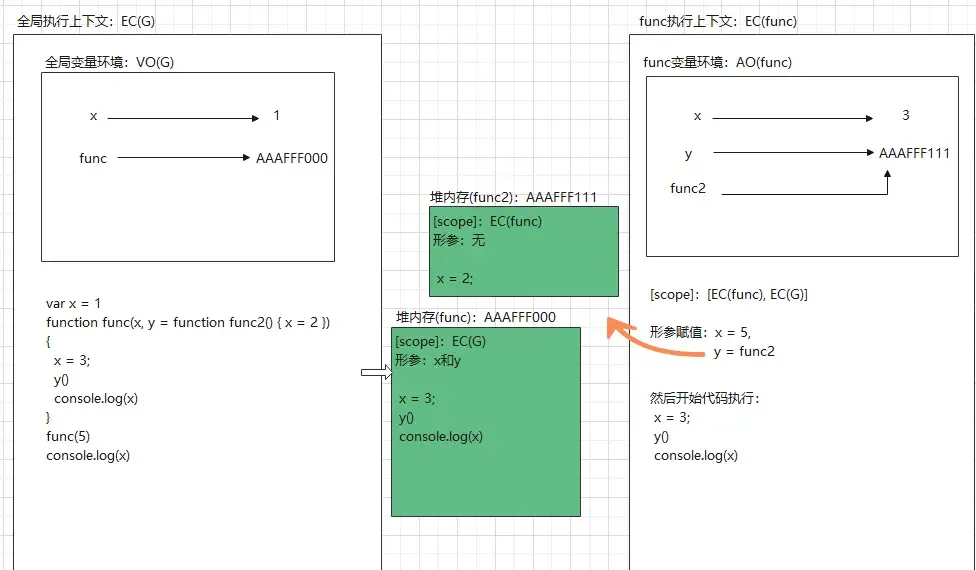Click the [scope]：[EC(func), EC(G)] text

(729, 294)
